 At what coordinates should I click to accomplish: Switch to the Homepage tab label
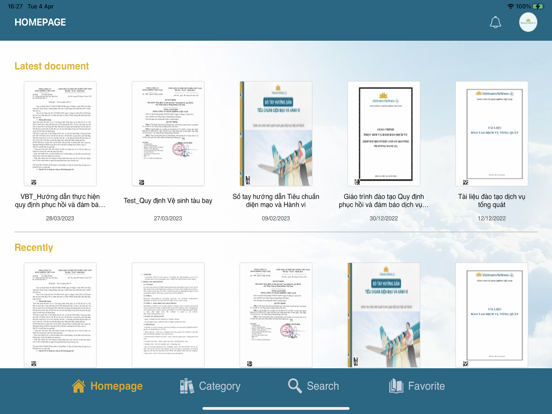[x=117, y=386]
